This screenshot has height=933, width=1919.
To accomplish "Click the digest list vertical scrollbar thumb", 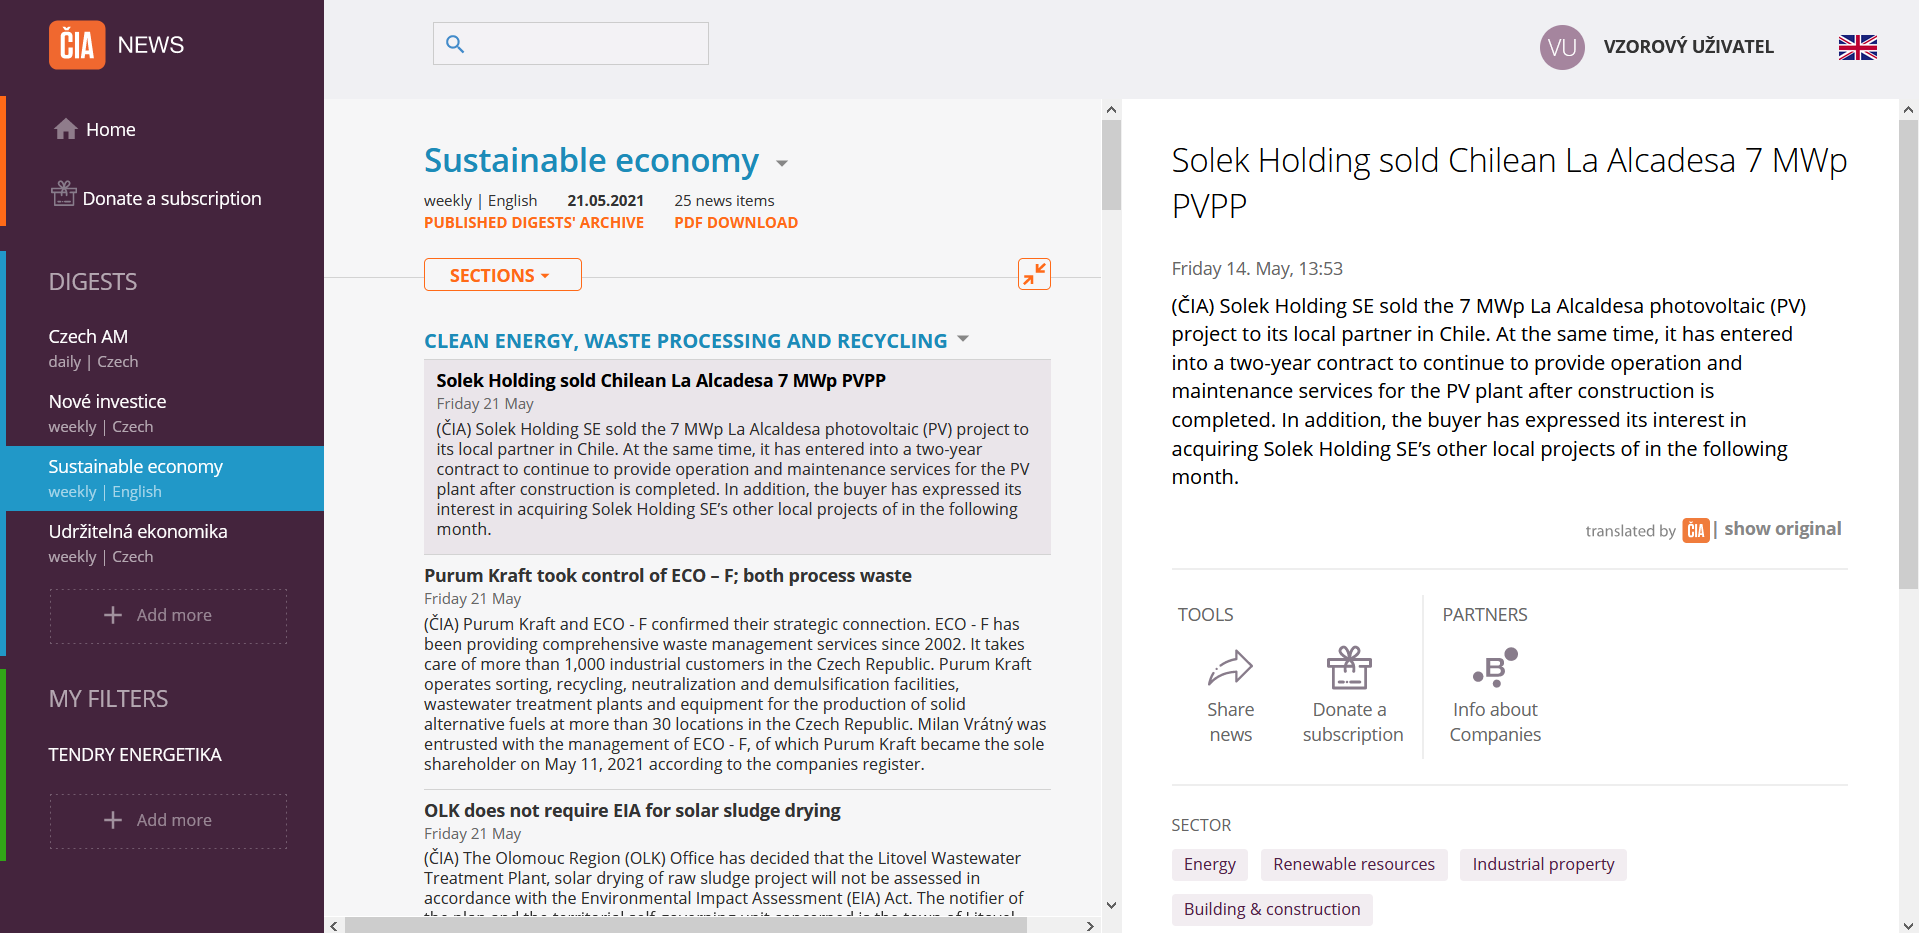I will point(1111,165).
